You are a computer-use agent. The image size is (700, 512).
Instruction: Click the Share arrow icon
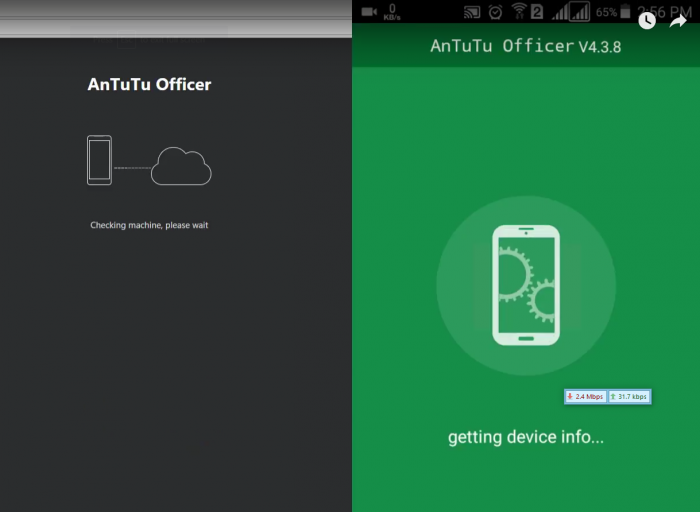(x=678, y=21)
